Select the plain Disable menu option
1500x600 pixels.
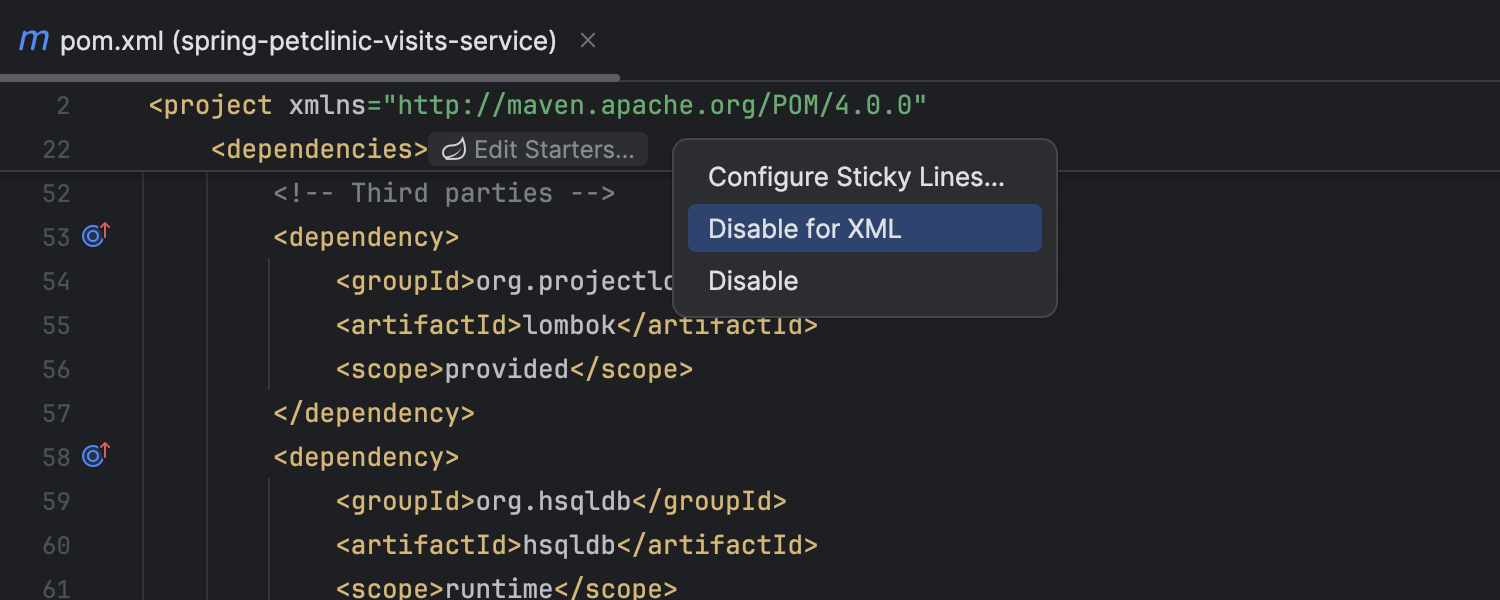(x=753, y=281)
